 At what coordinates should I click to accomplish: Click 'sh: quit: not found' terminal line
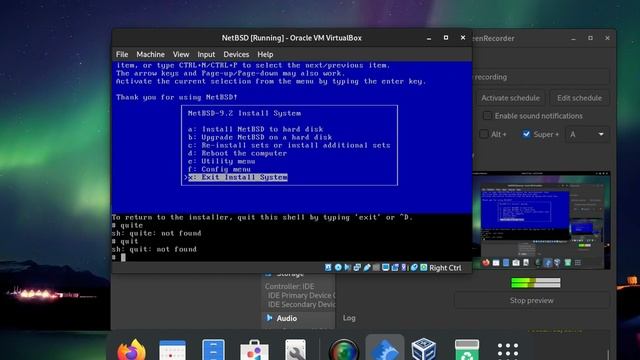pos(154,249)
